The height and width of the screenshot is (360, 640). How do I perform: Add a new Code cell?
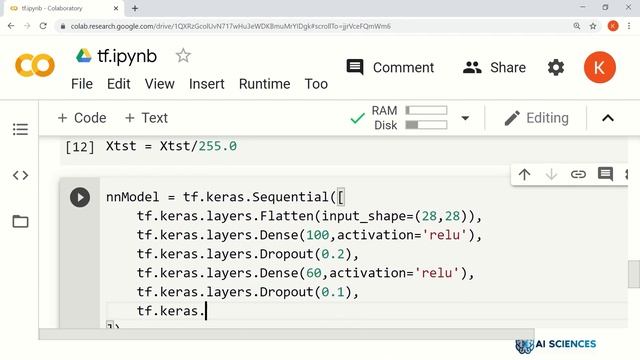82,118
